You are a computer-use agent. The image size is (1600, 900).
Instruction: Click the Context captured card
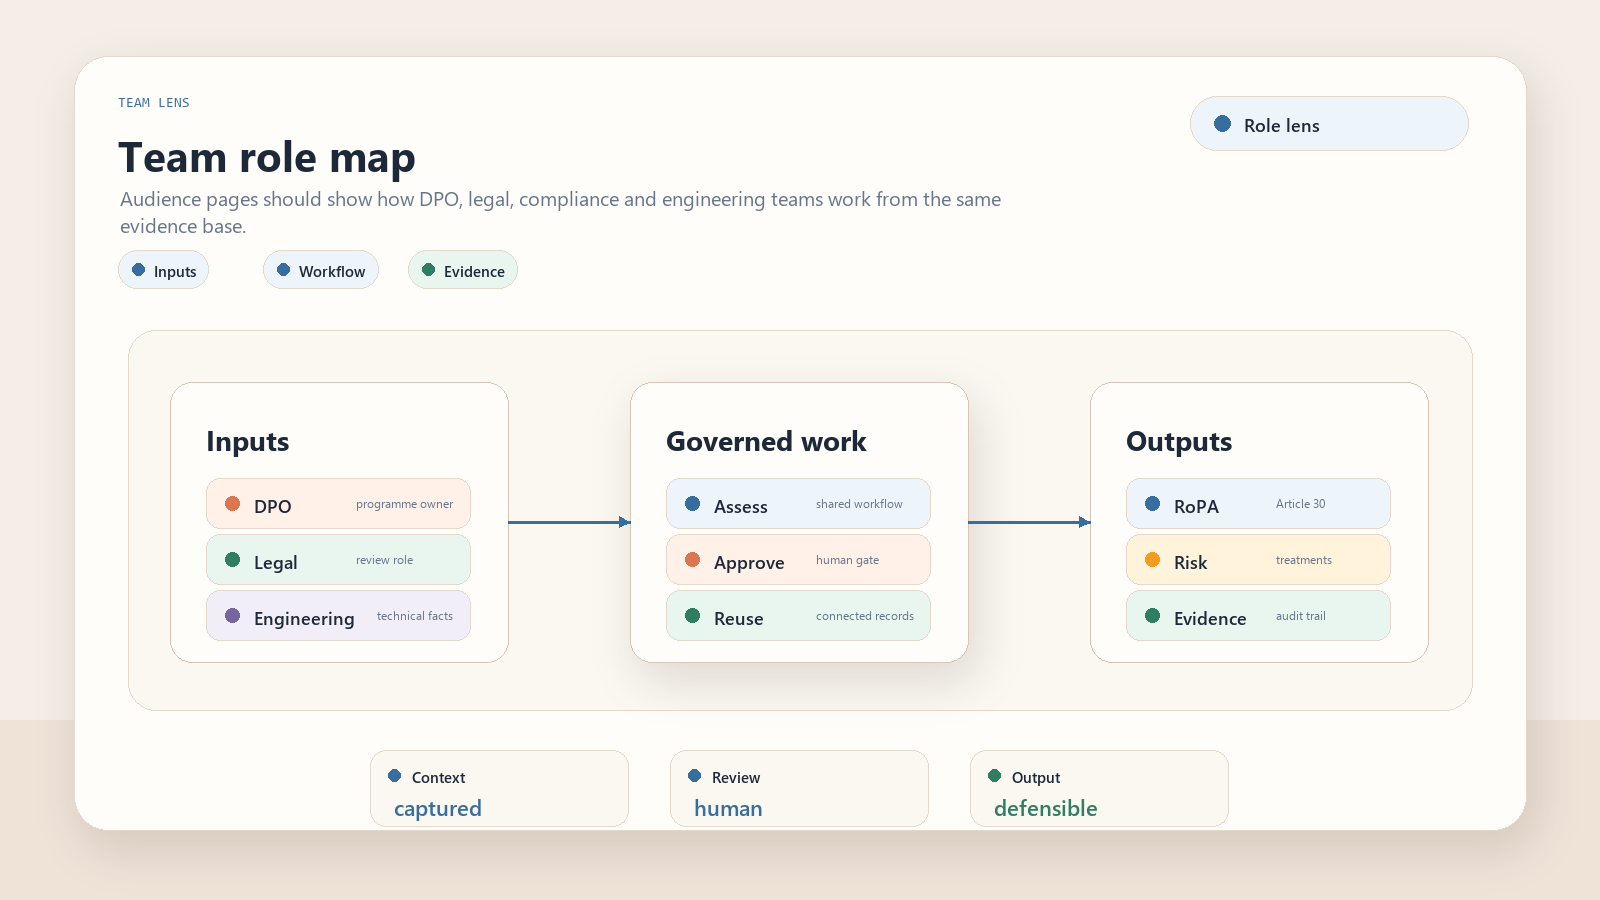(x=499, y=789)
